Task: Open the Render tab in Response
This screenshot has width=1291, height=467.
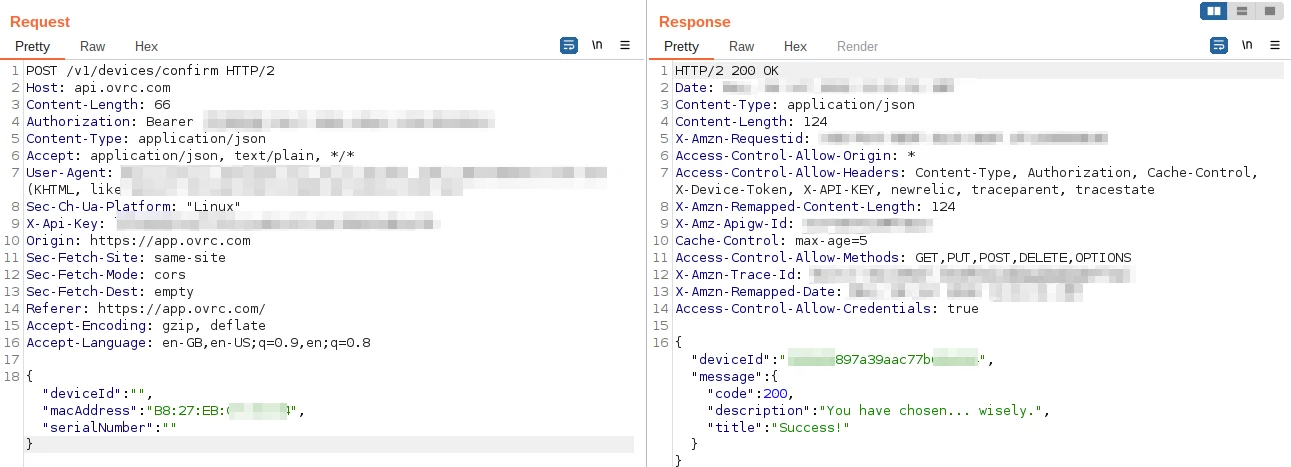Action: 857,46
